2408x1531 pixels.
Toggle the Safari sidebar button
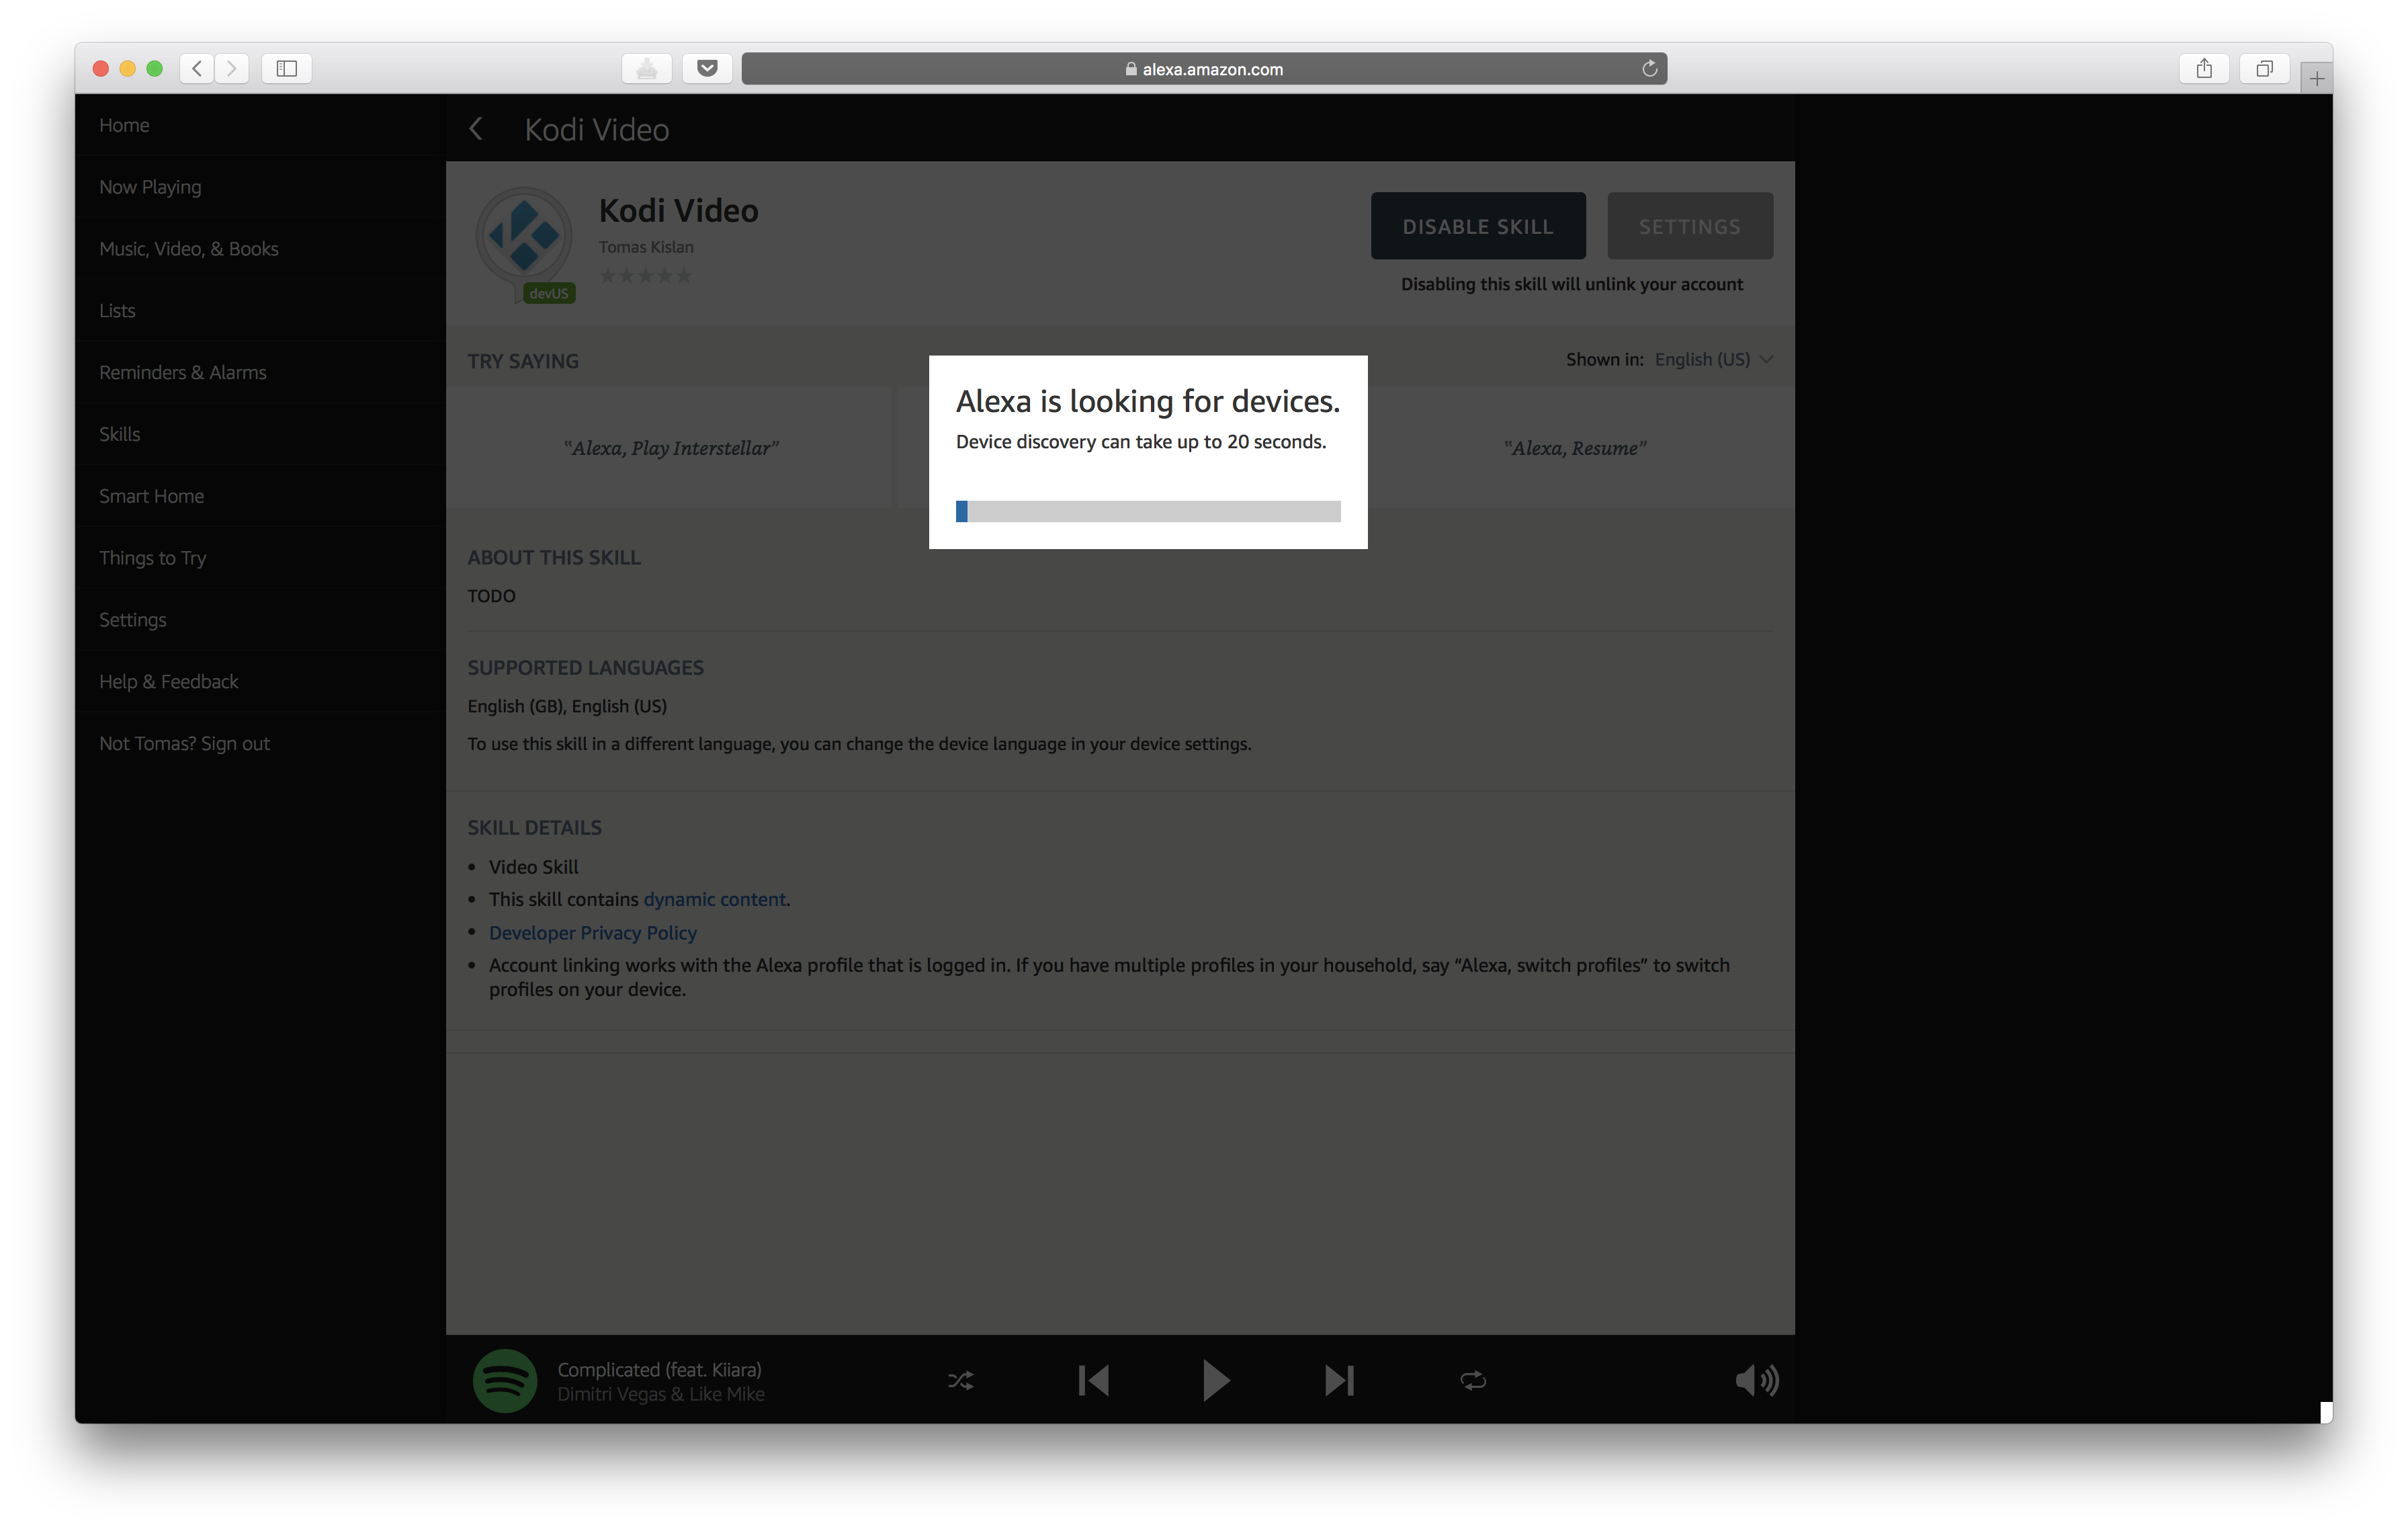coord(287,68)
